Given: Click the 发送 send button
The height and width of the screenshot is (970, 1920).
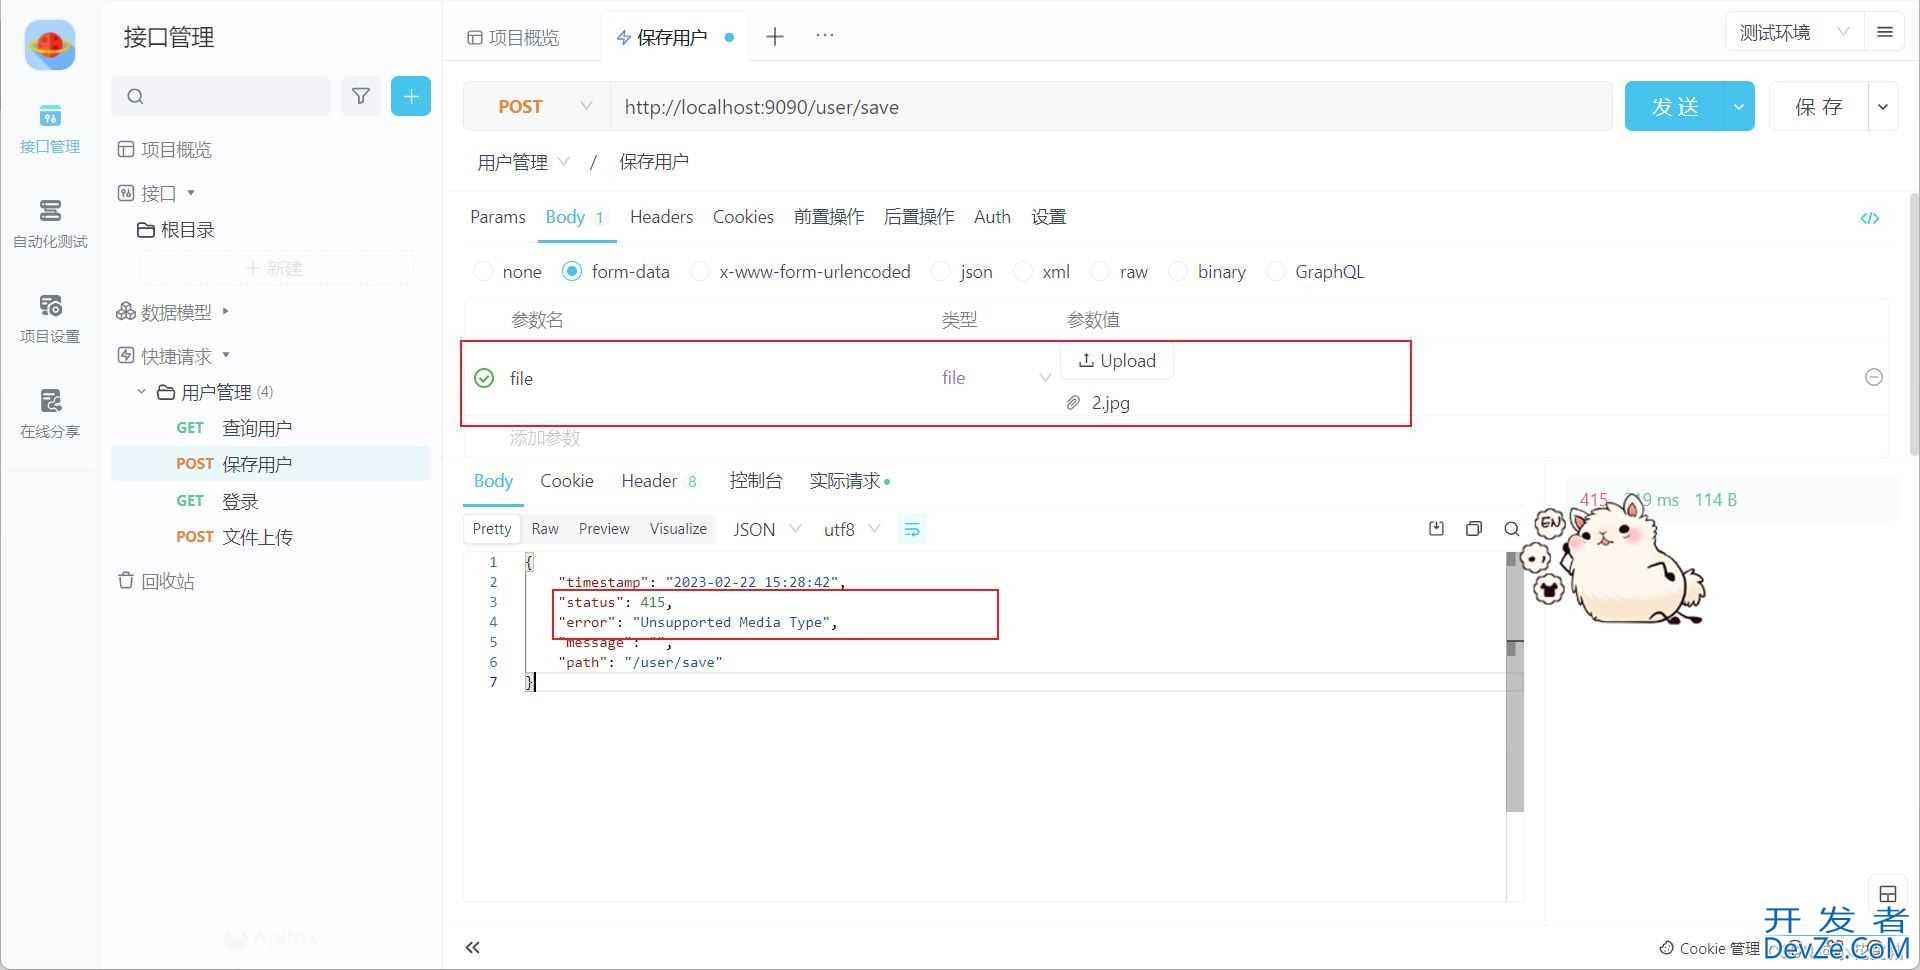Looking at the screenshot, I should (x=1675, y=106).
